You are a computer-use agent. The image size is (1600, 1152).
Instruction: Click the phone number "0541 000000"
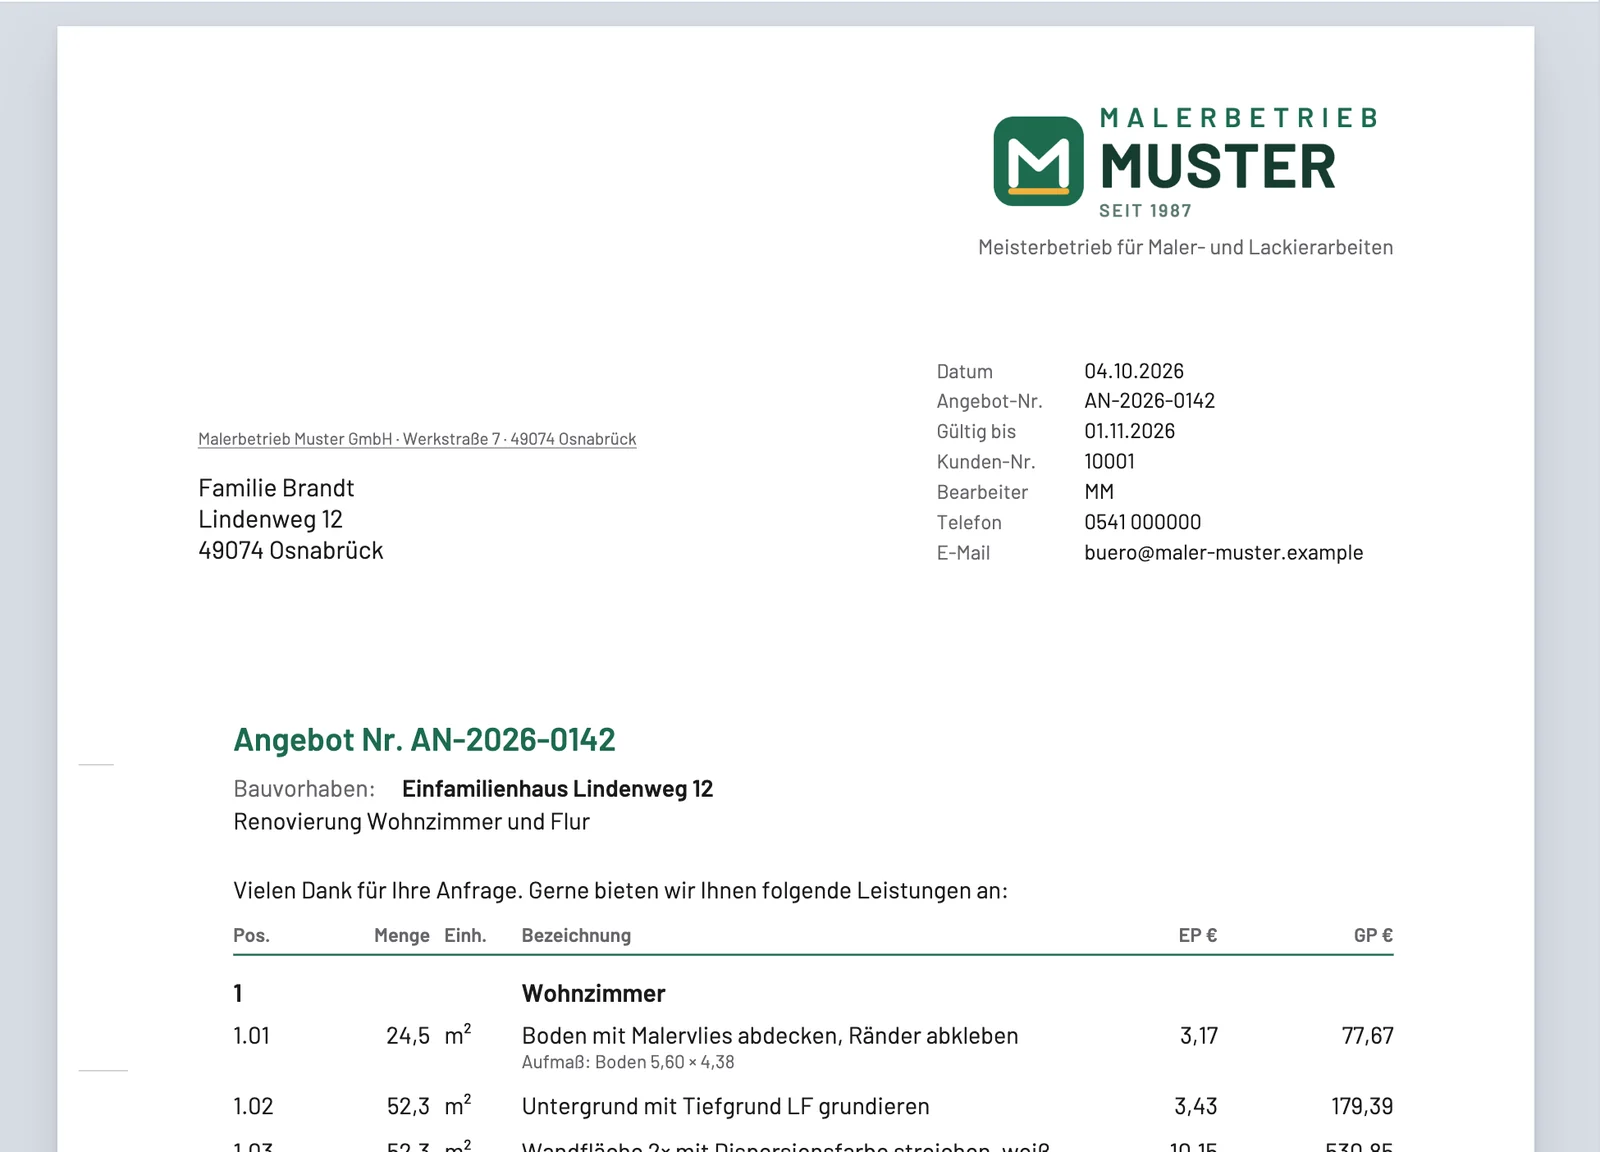[1143, 522]
